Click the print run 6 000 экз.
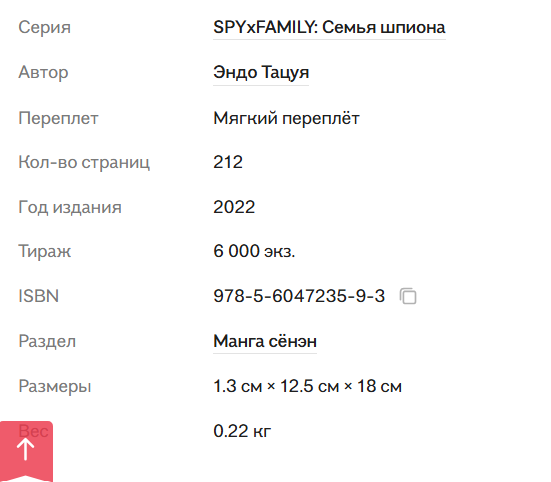Screen dimensions: 551x482 [254, 251]
